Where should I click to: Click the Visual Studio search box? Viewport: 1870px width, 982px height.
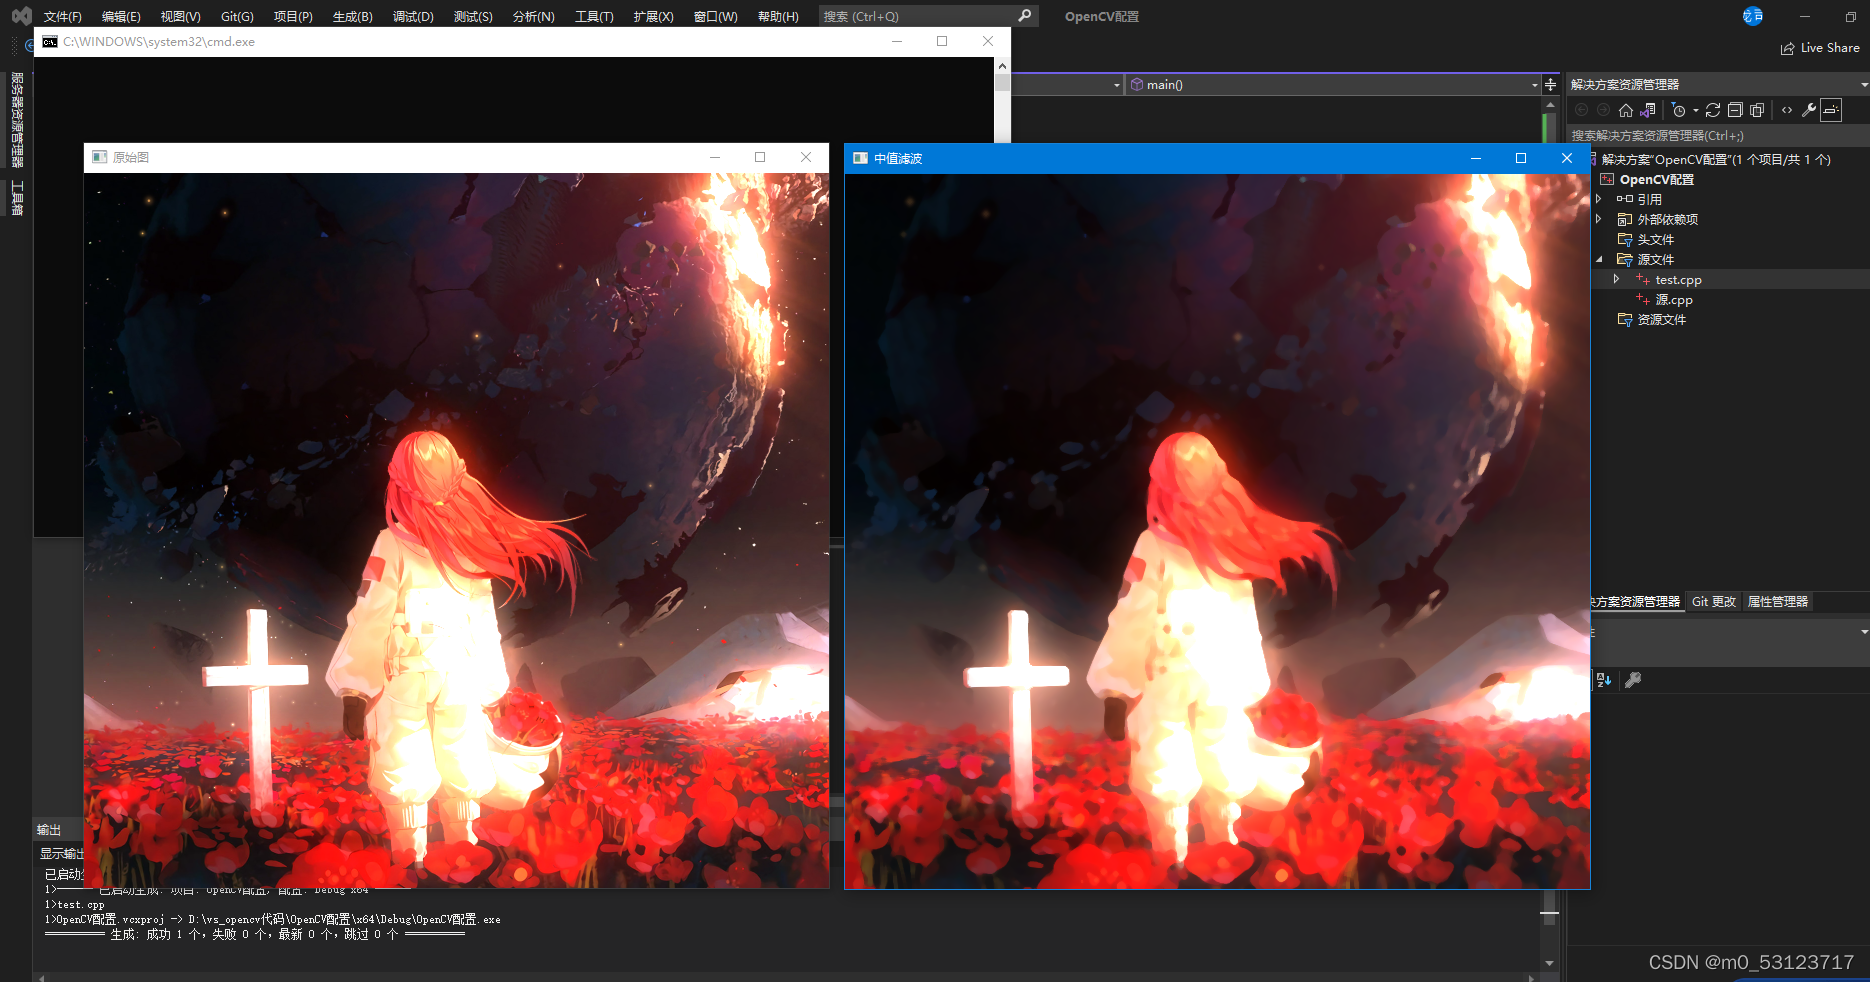pyautogui.click(x=928, y=16)
